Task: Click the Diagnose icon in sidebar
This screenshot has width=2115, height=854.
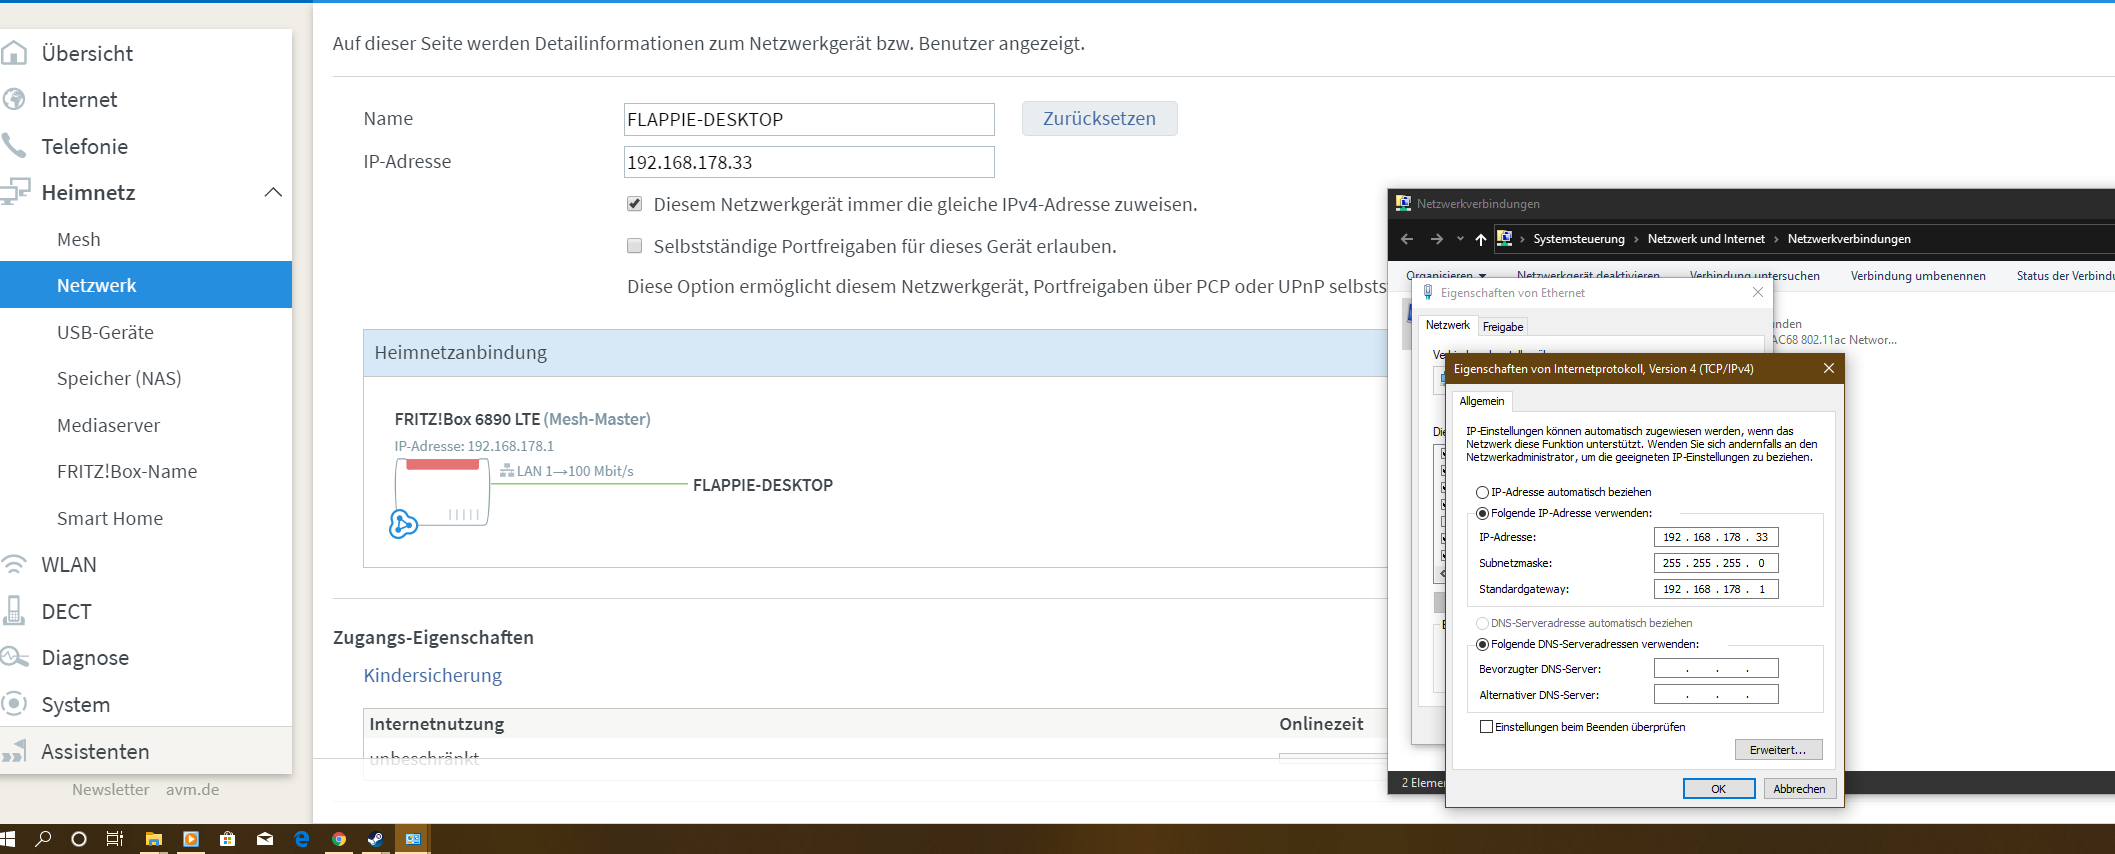Action: 14,657
